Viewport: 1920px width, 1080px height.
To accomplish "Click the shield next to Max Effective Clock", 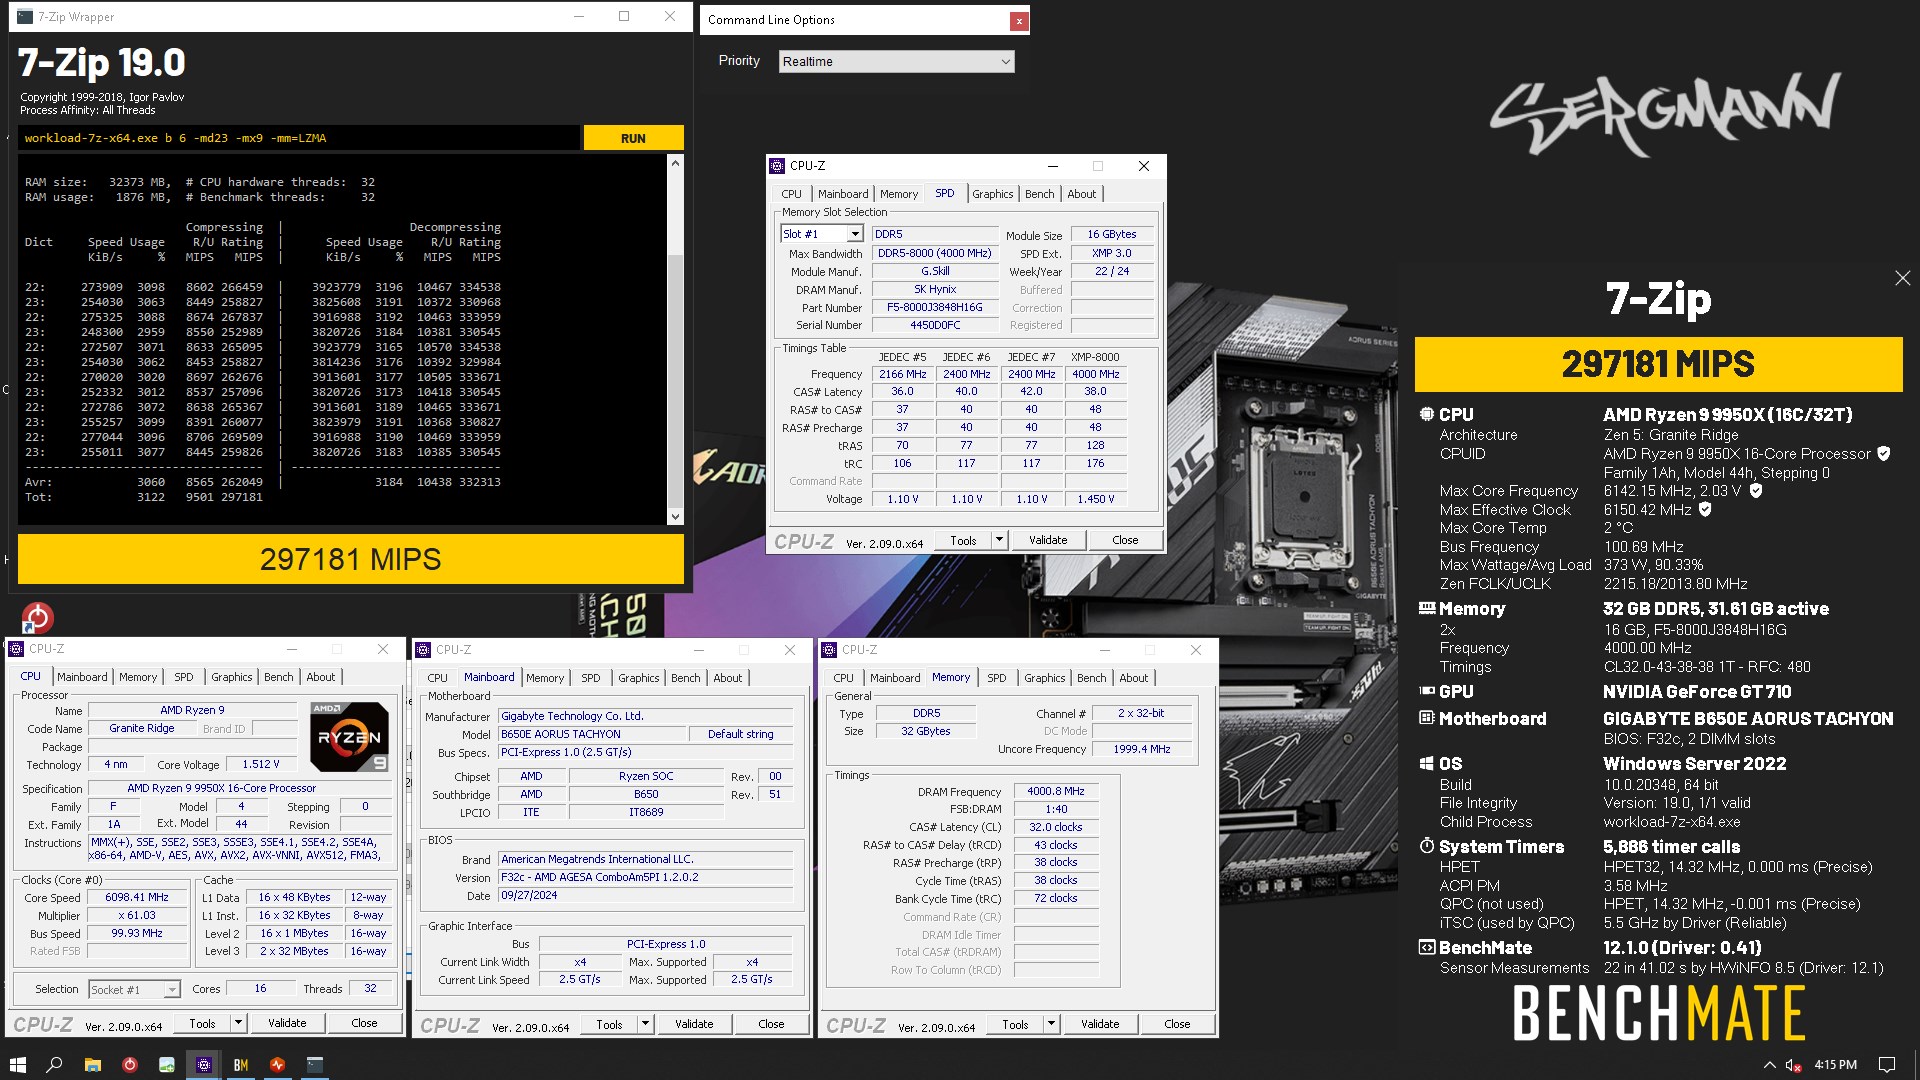I will point(1706,510).
